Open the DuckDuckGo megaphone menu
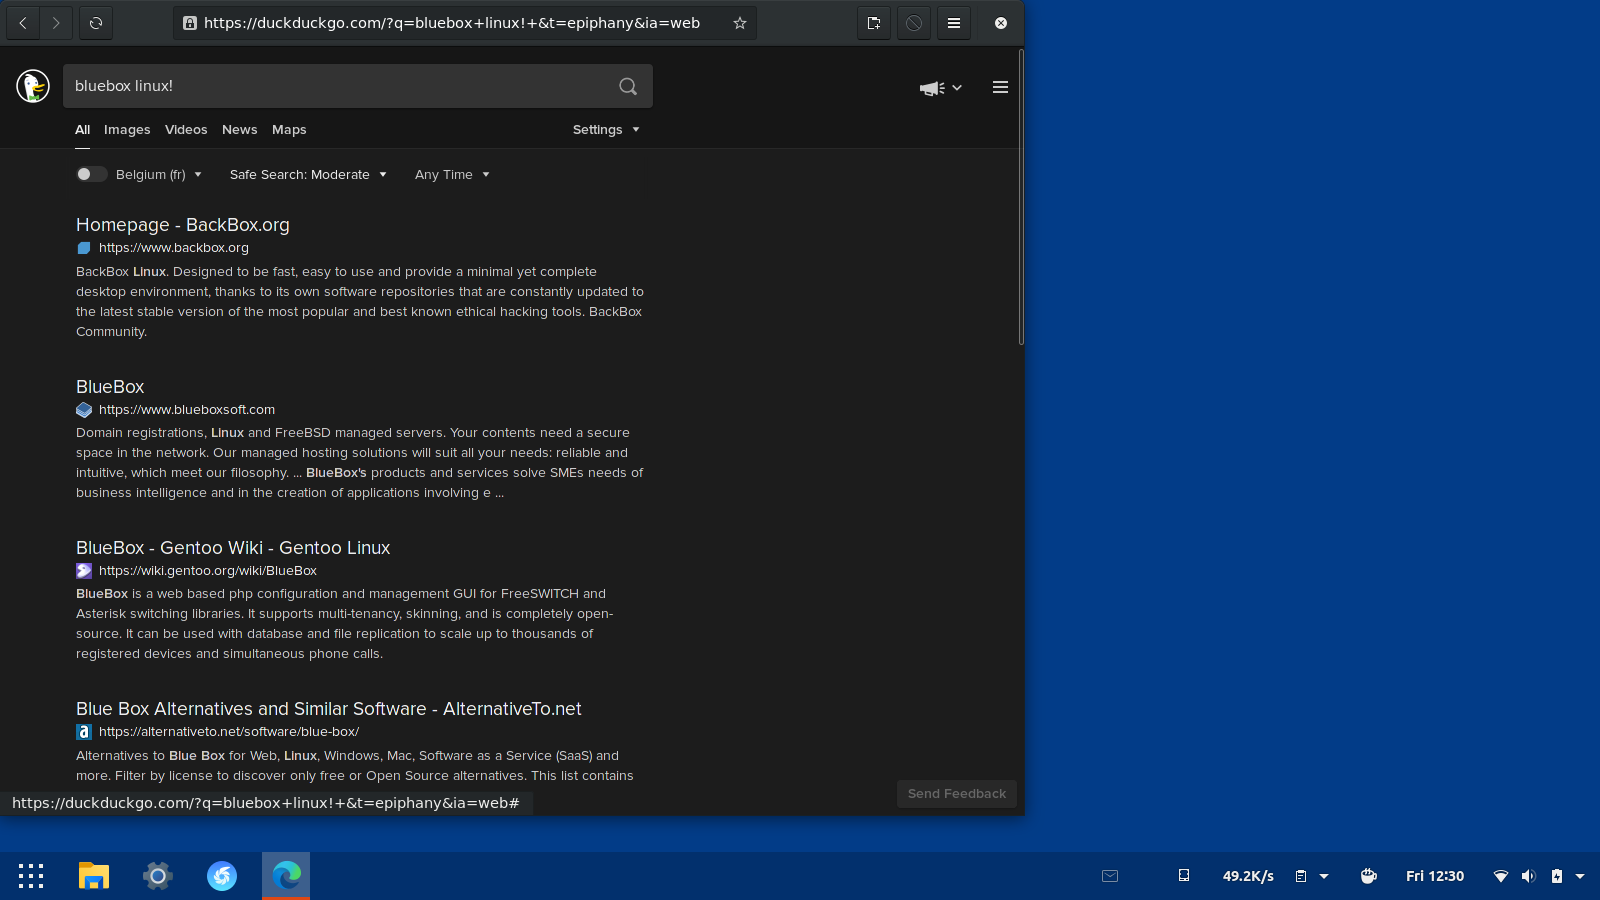 (x=941, y=88)
